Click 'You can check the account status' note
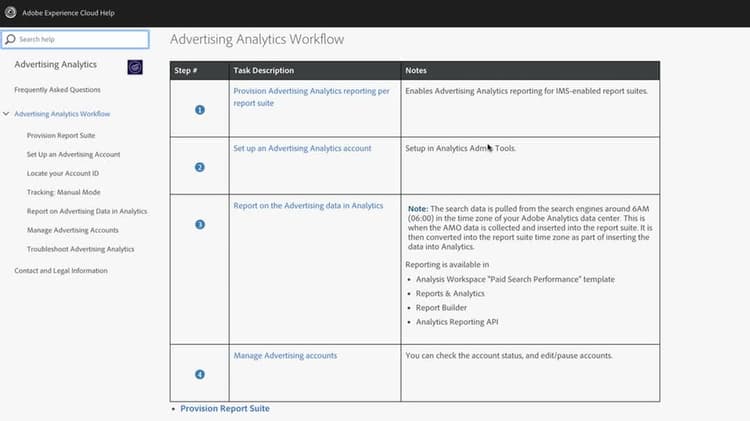Viewport: 750px width, 421px height. [508, 355]
